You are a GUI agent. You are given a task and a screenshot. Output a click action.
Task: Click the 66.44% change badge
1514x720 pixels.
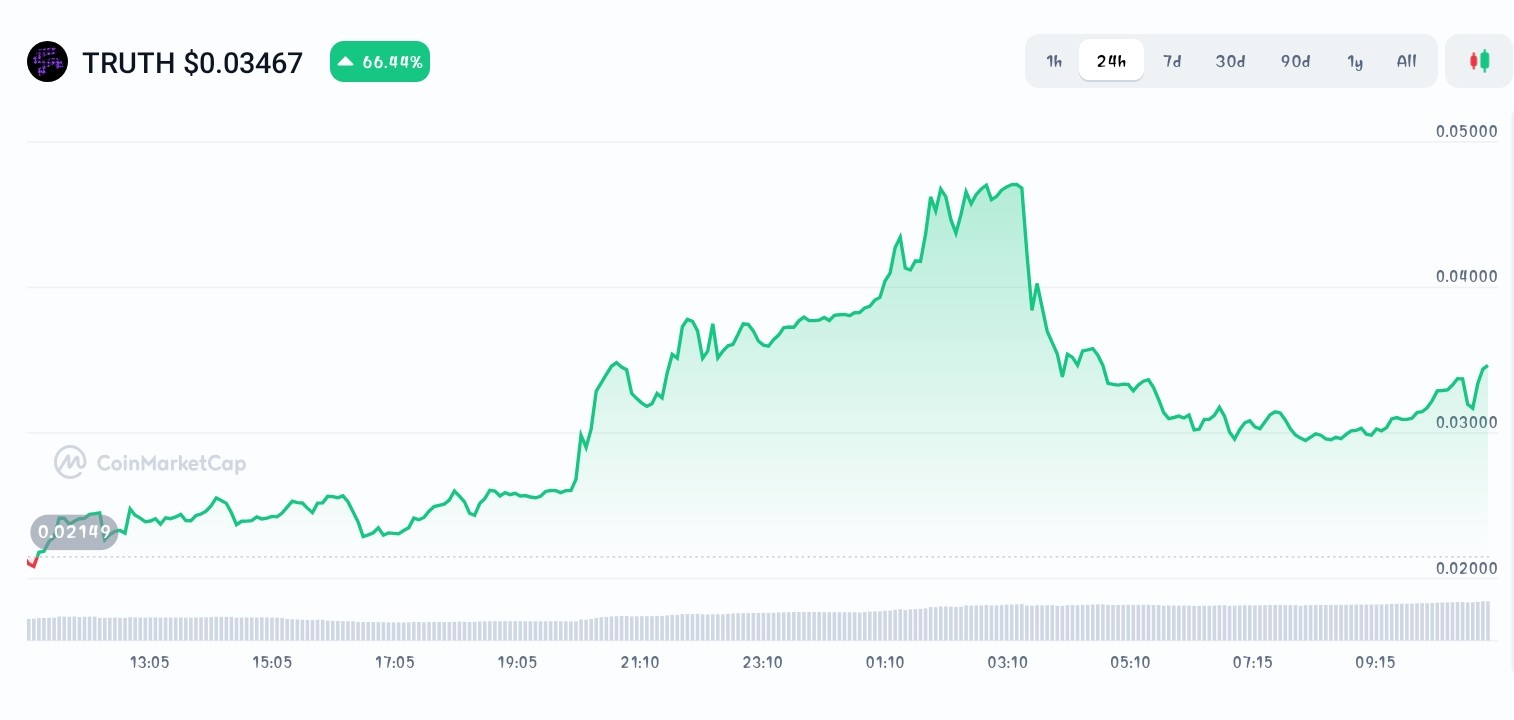click(380, 61)
